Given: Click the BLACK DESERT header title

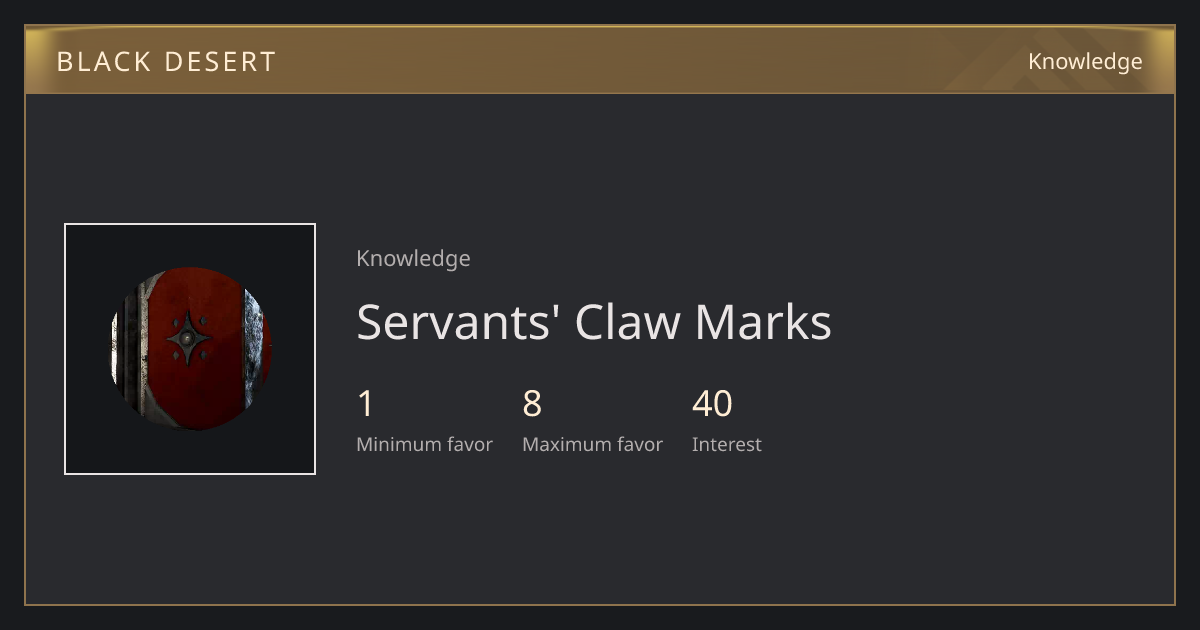Looking at the screenshot, I should click(x=166, y=62).
